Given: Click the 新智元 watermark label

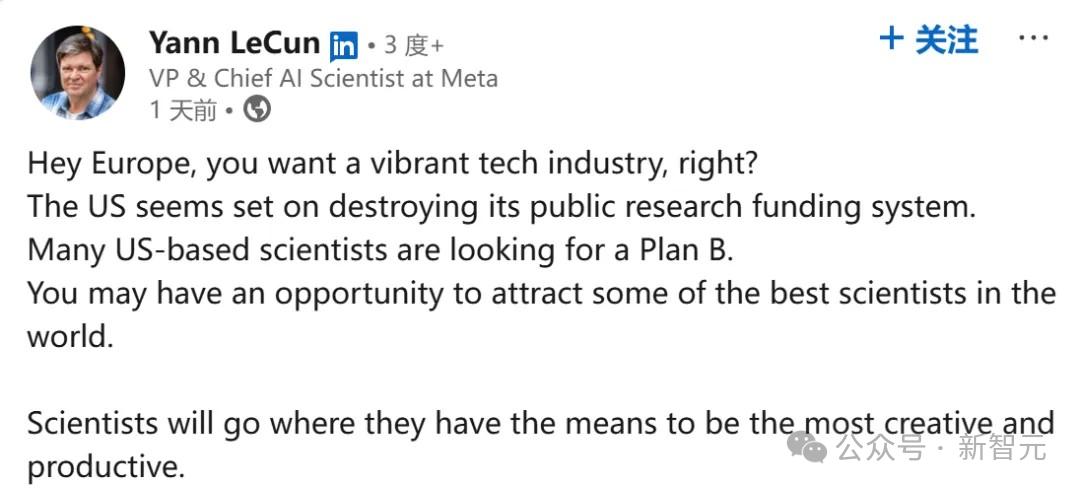Looking at the screenshot, I should click(1002, 447).
